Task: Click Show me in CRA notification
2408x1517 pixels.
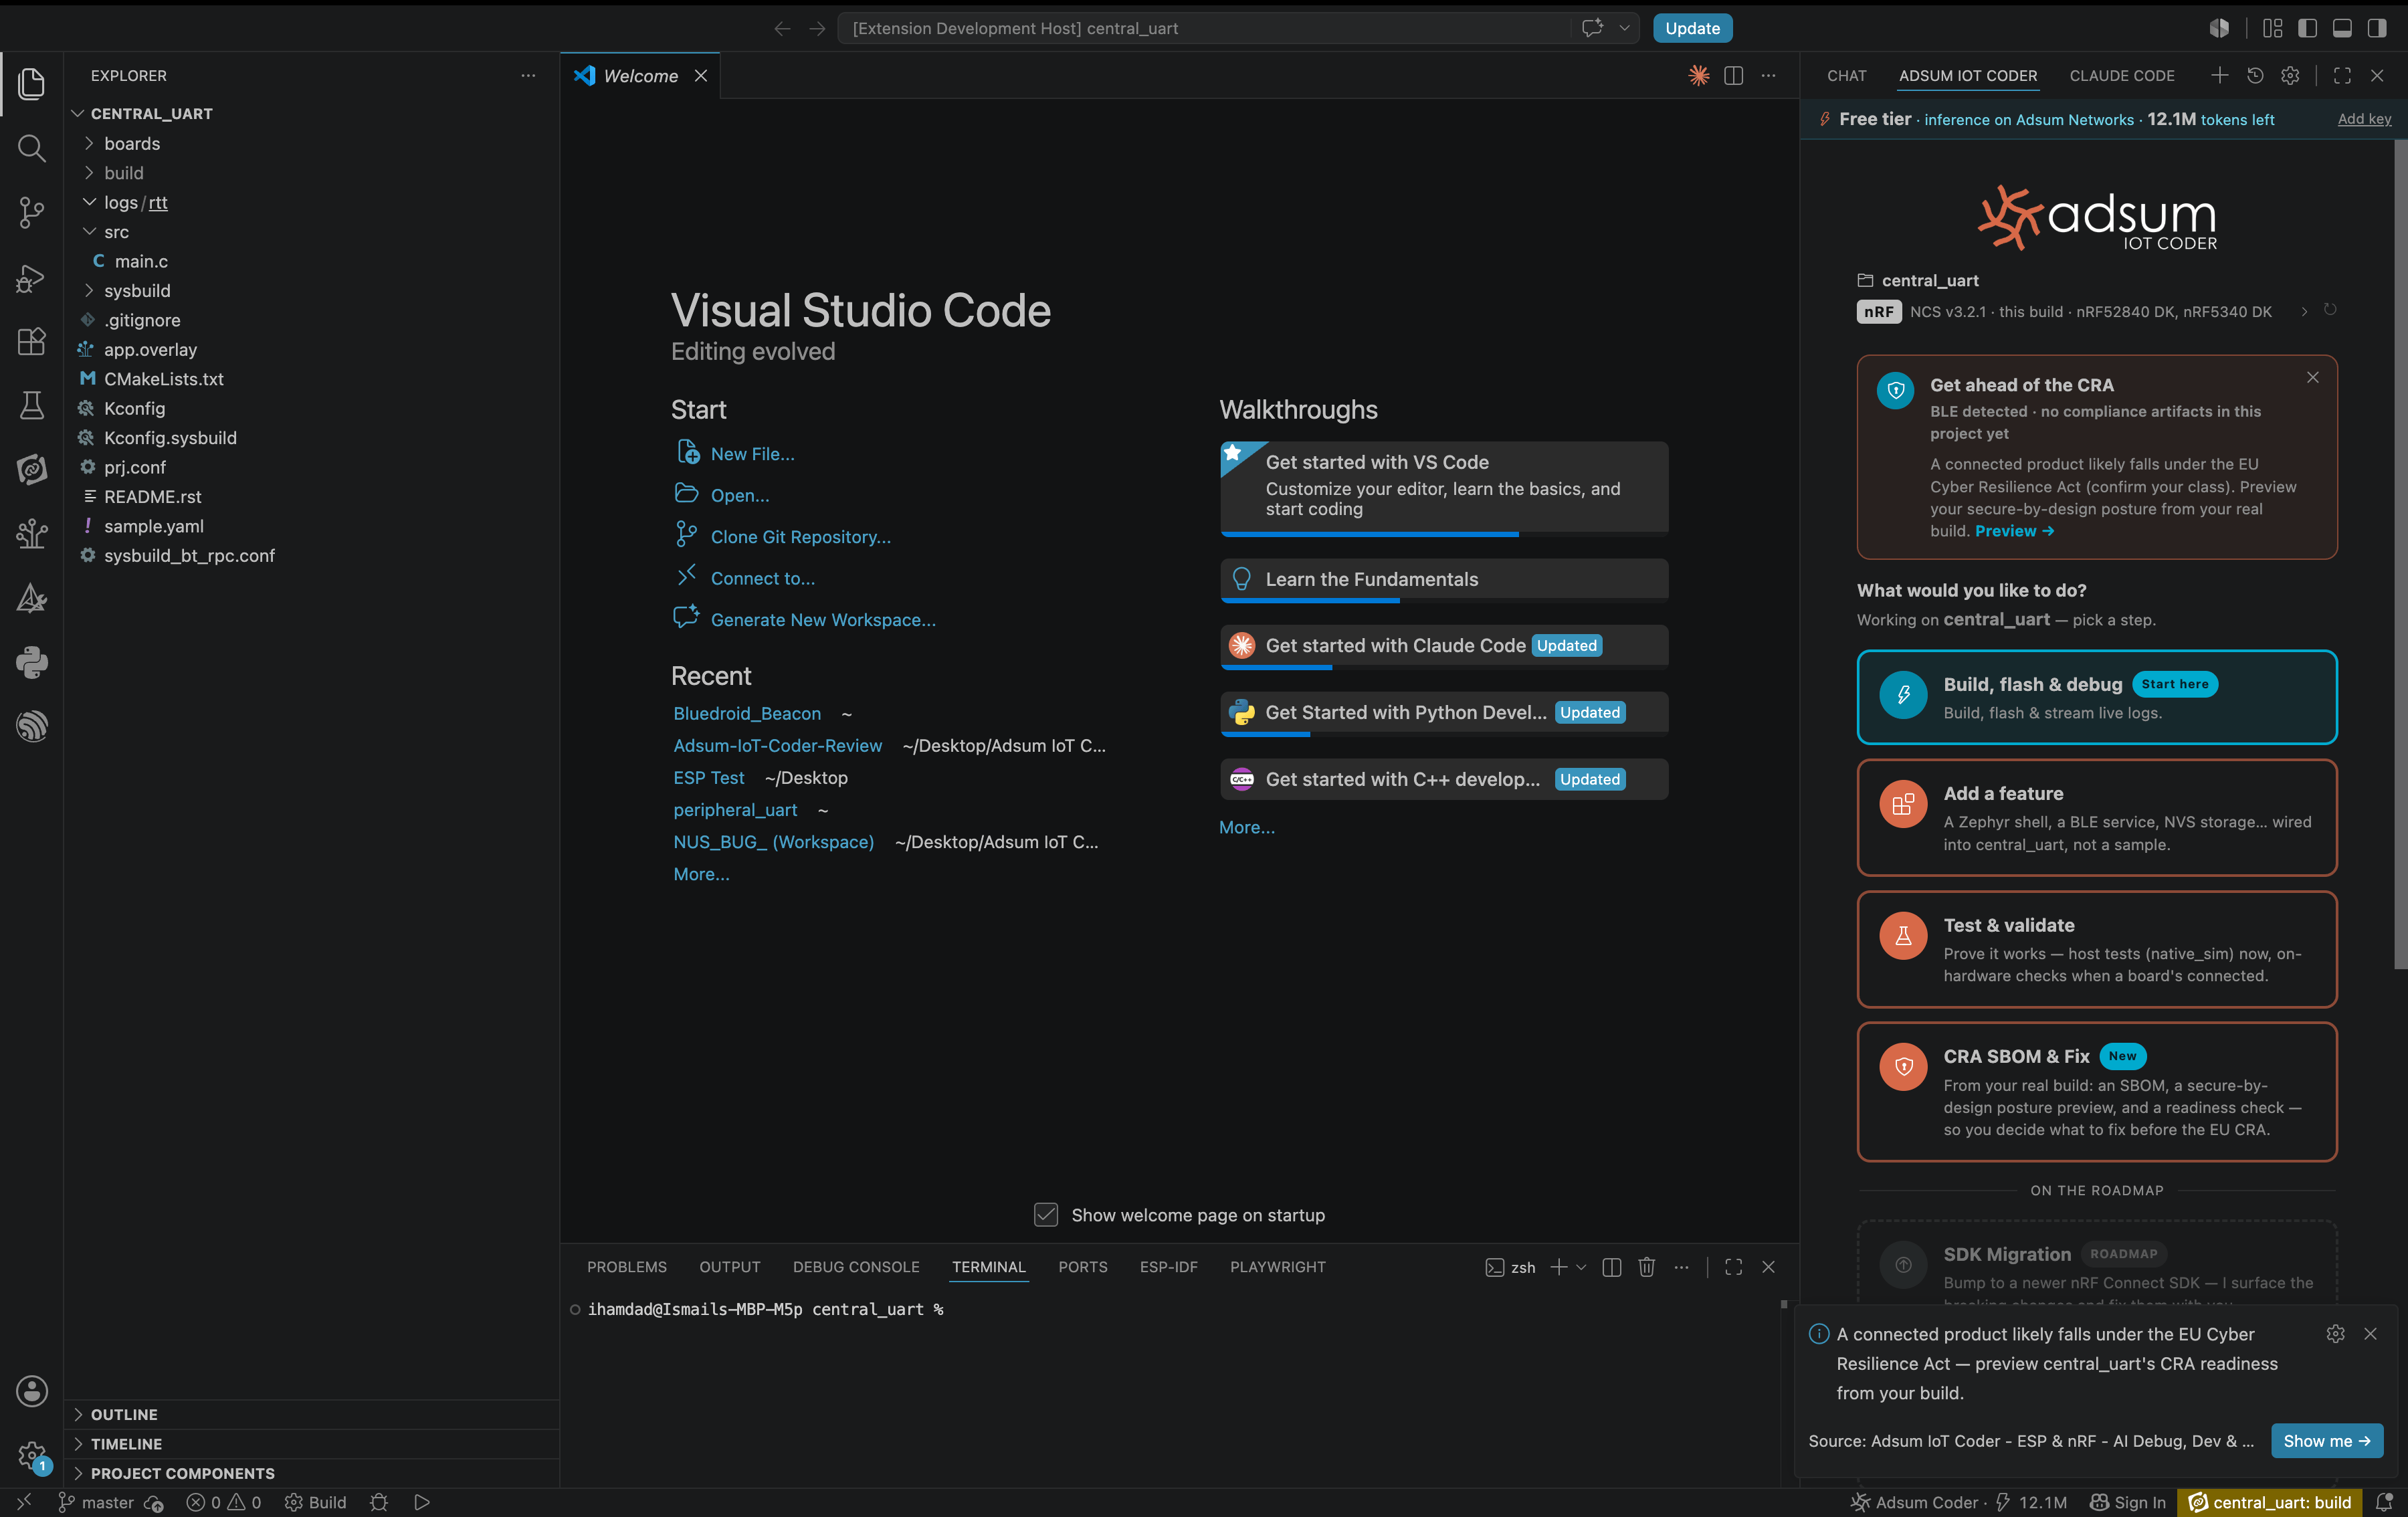Action: tap(2326, 1441)
